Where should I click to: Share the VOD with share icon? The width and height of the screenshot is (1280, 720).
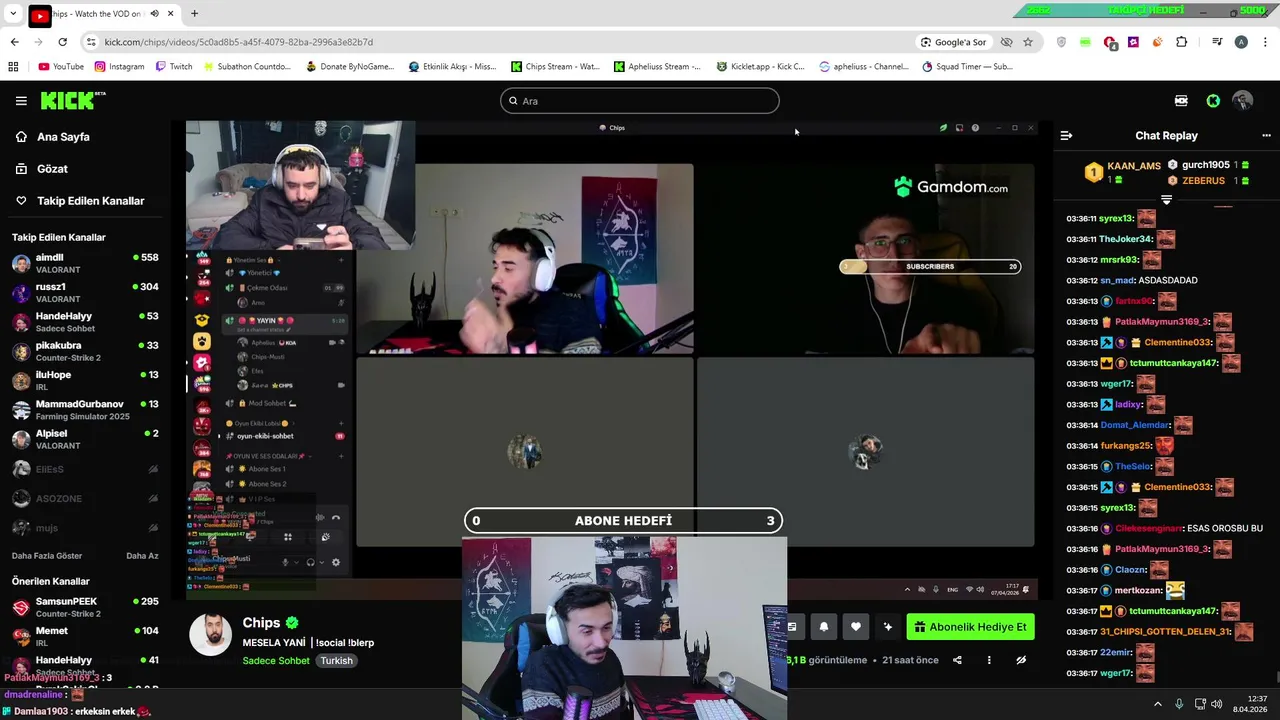957,660
